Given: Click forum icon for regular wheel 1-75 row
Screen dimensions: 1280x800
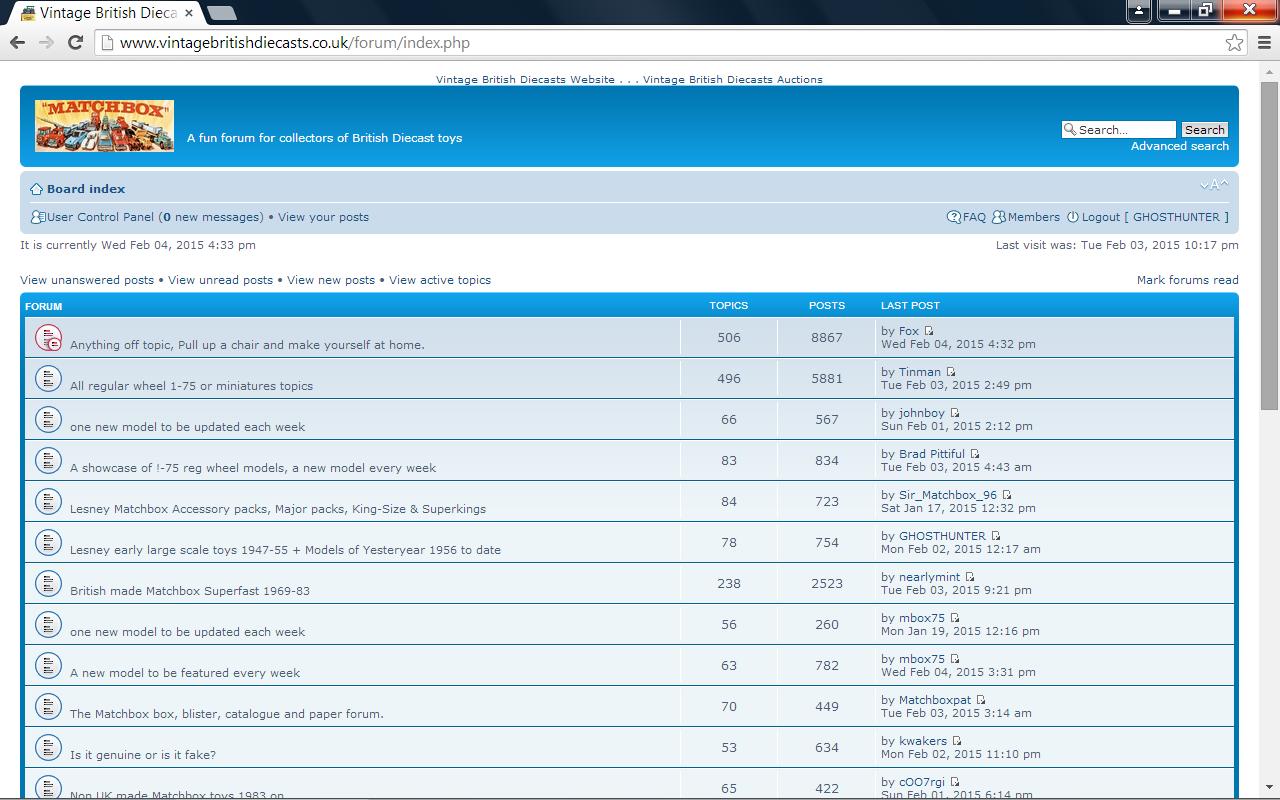Looking at the screenshot, I should coord(48,378).
